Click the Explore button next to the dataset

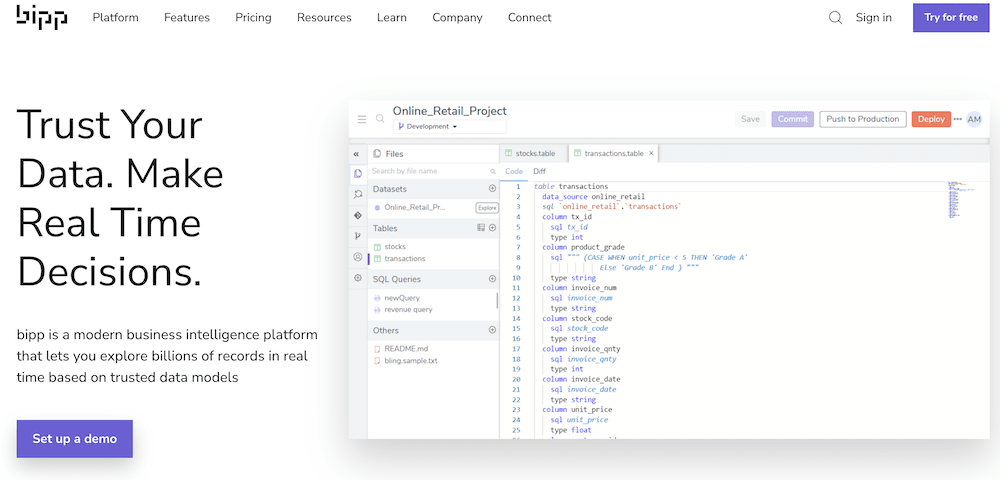point(487,208)
